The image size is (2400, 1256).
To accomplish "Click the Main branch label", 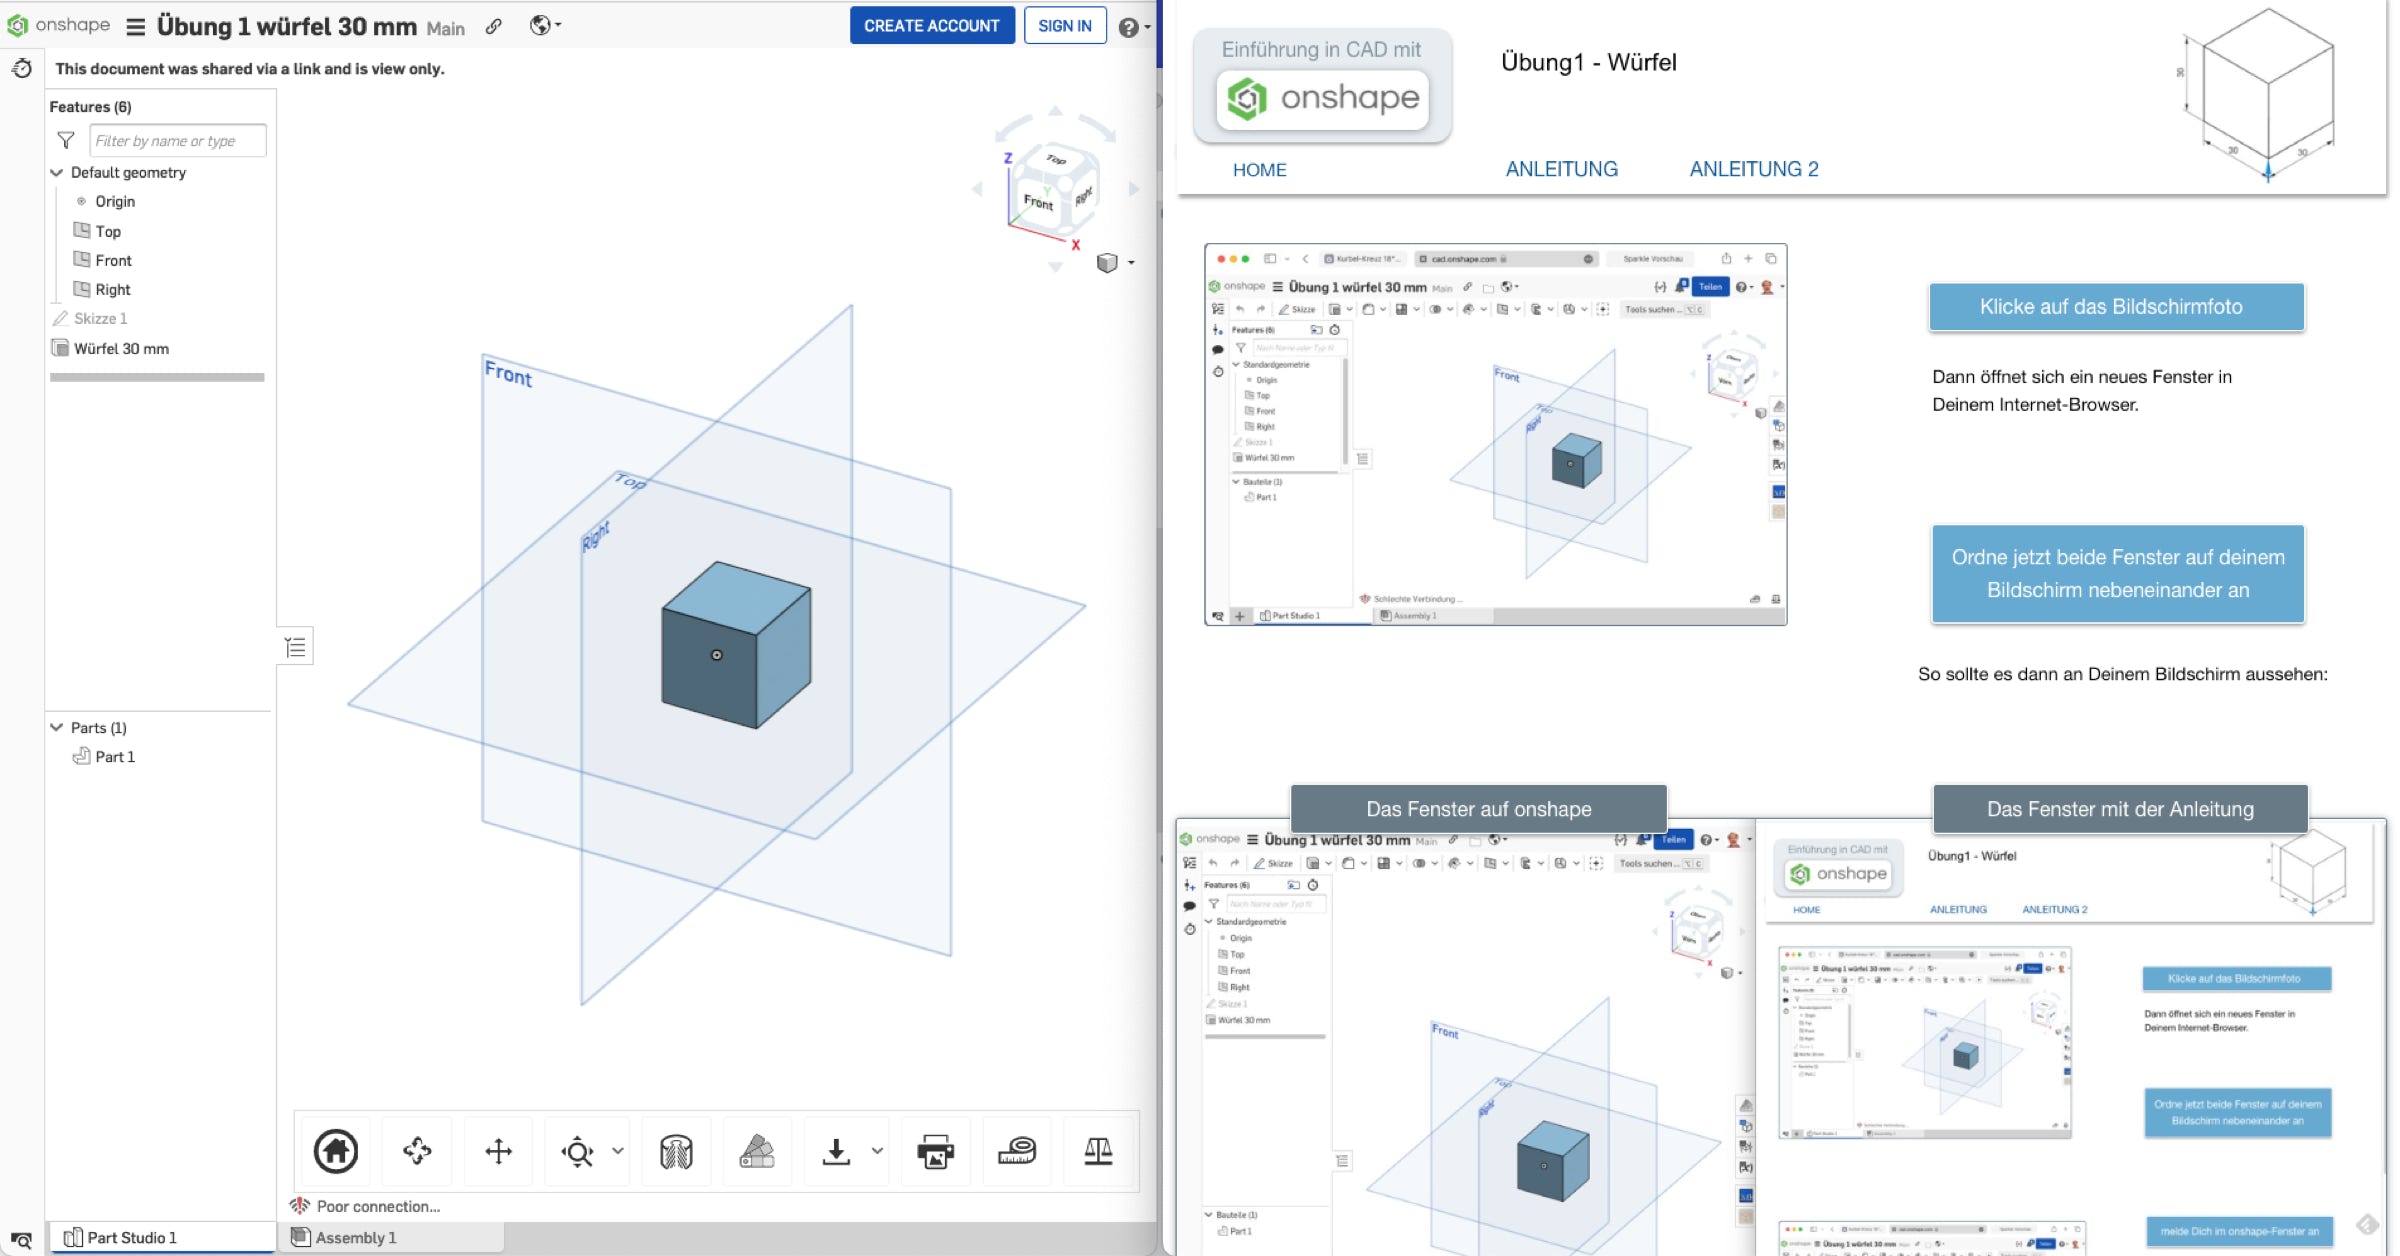I will pyautogui.click(x=445, y=29).
